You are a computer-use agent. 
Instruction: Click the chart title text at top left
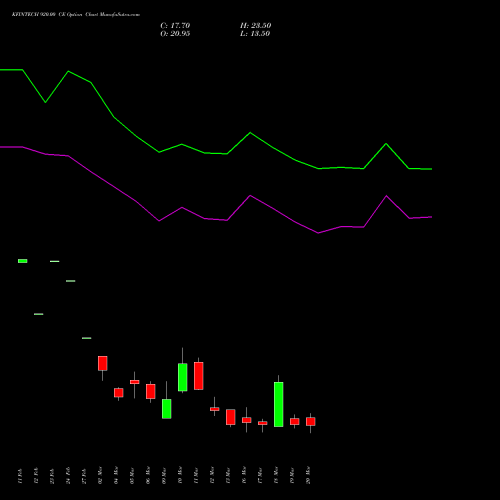click(x=76, y=15)
